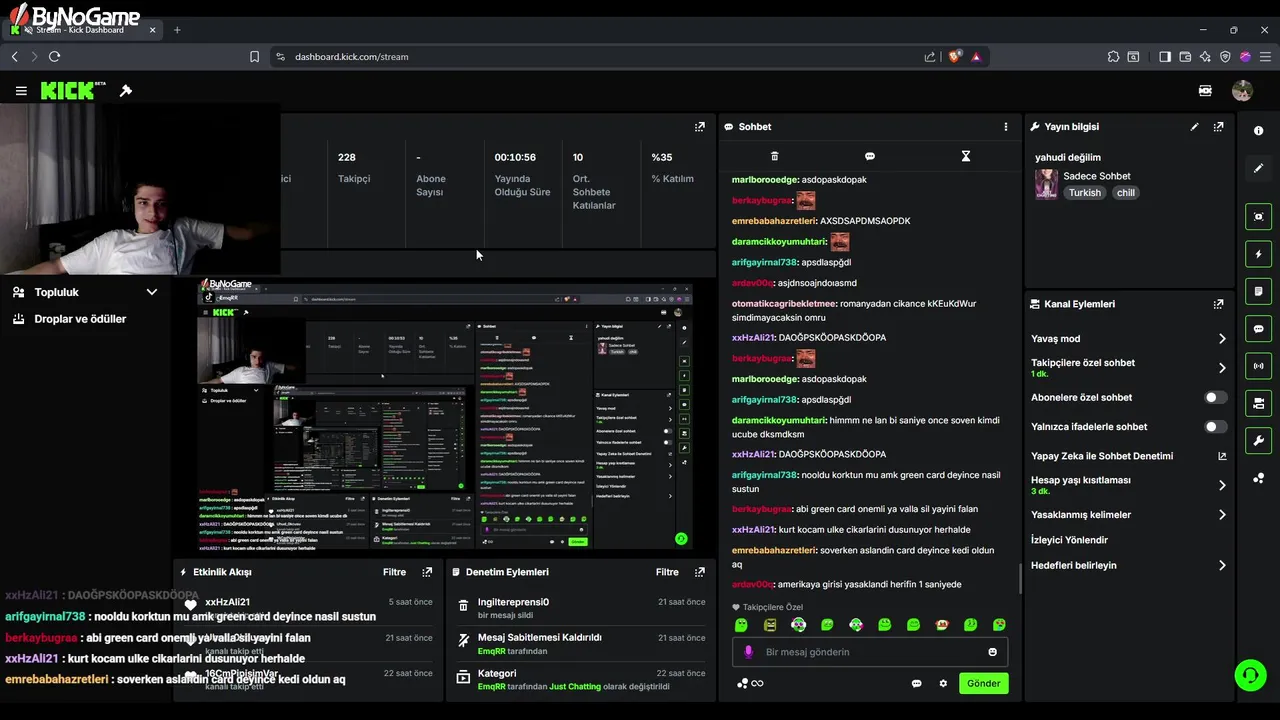Click the green KICK logo
This screenshot has height=720, width=1280.
tap(67, 91)
